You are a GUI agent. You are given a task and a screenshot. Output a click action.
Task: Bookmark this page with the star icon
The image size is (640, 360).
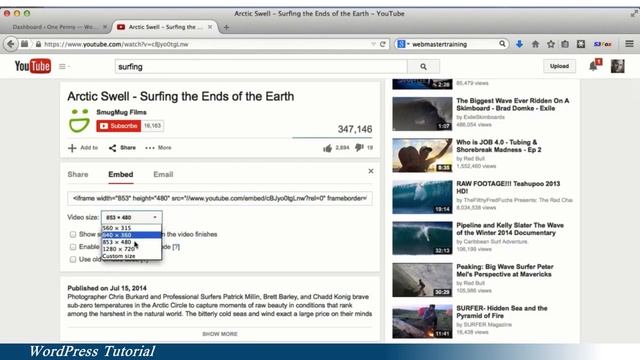tap(551, 44)
